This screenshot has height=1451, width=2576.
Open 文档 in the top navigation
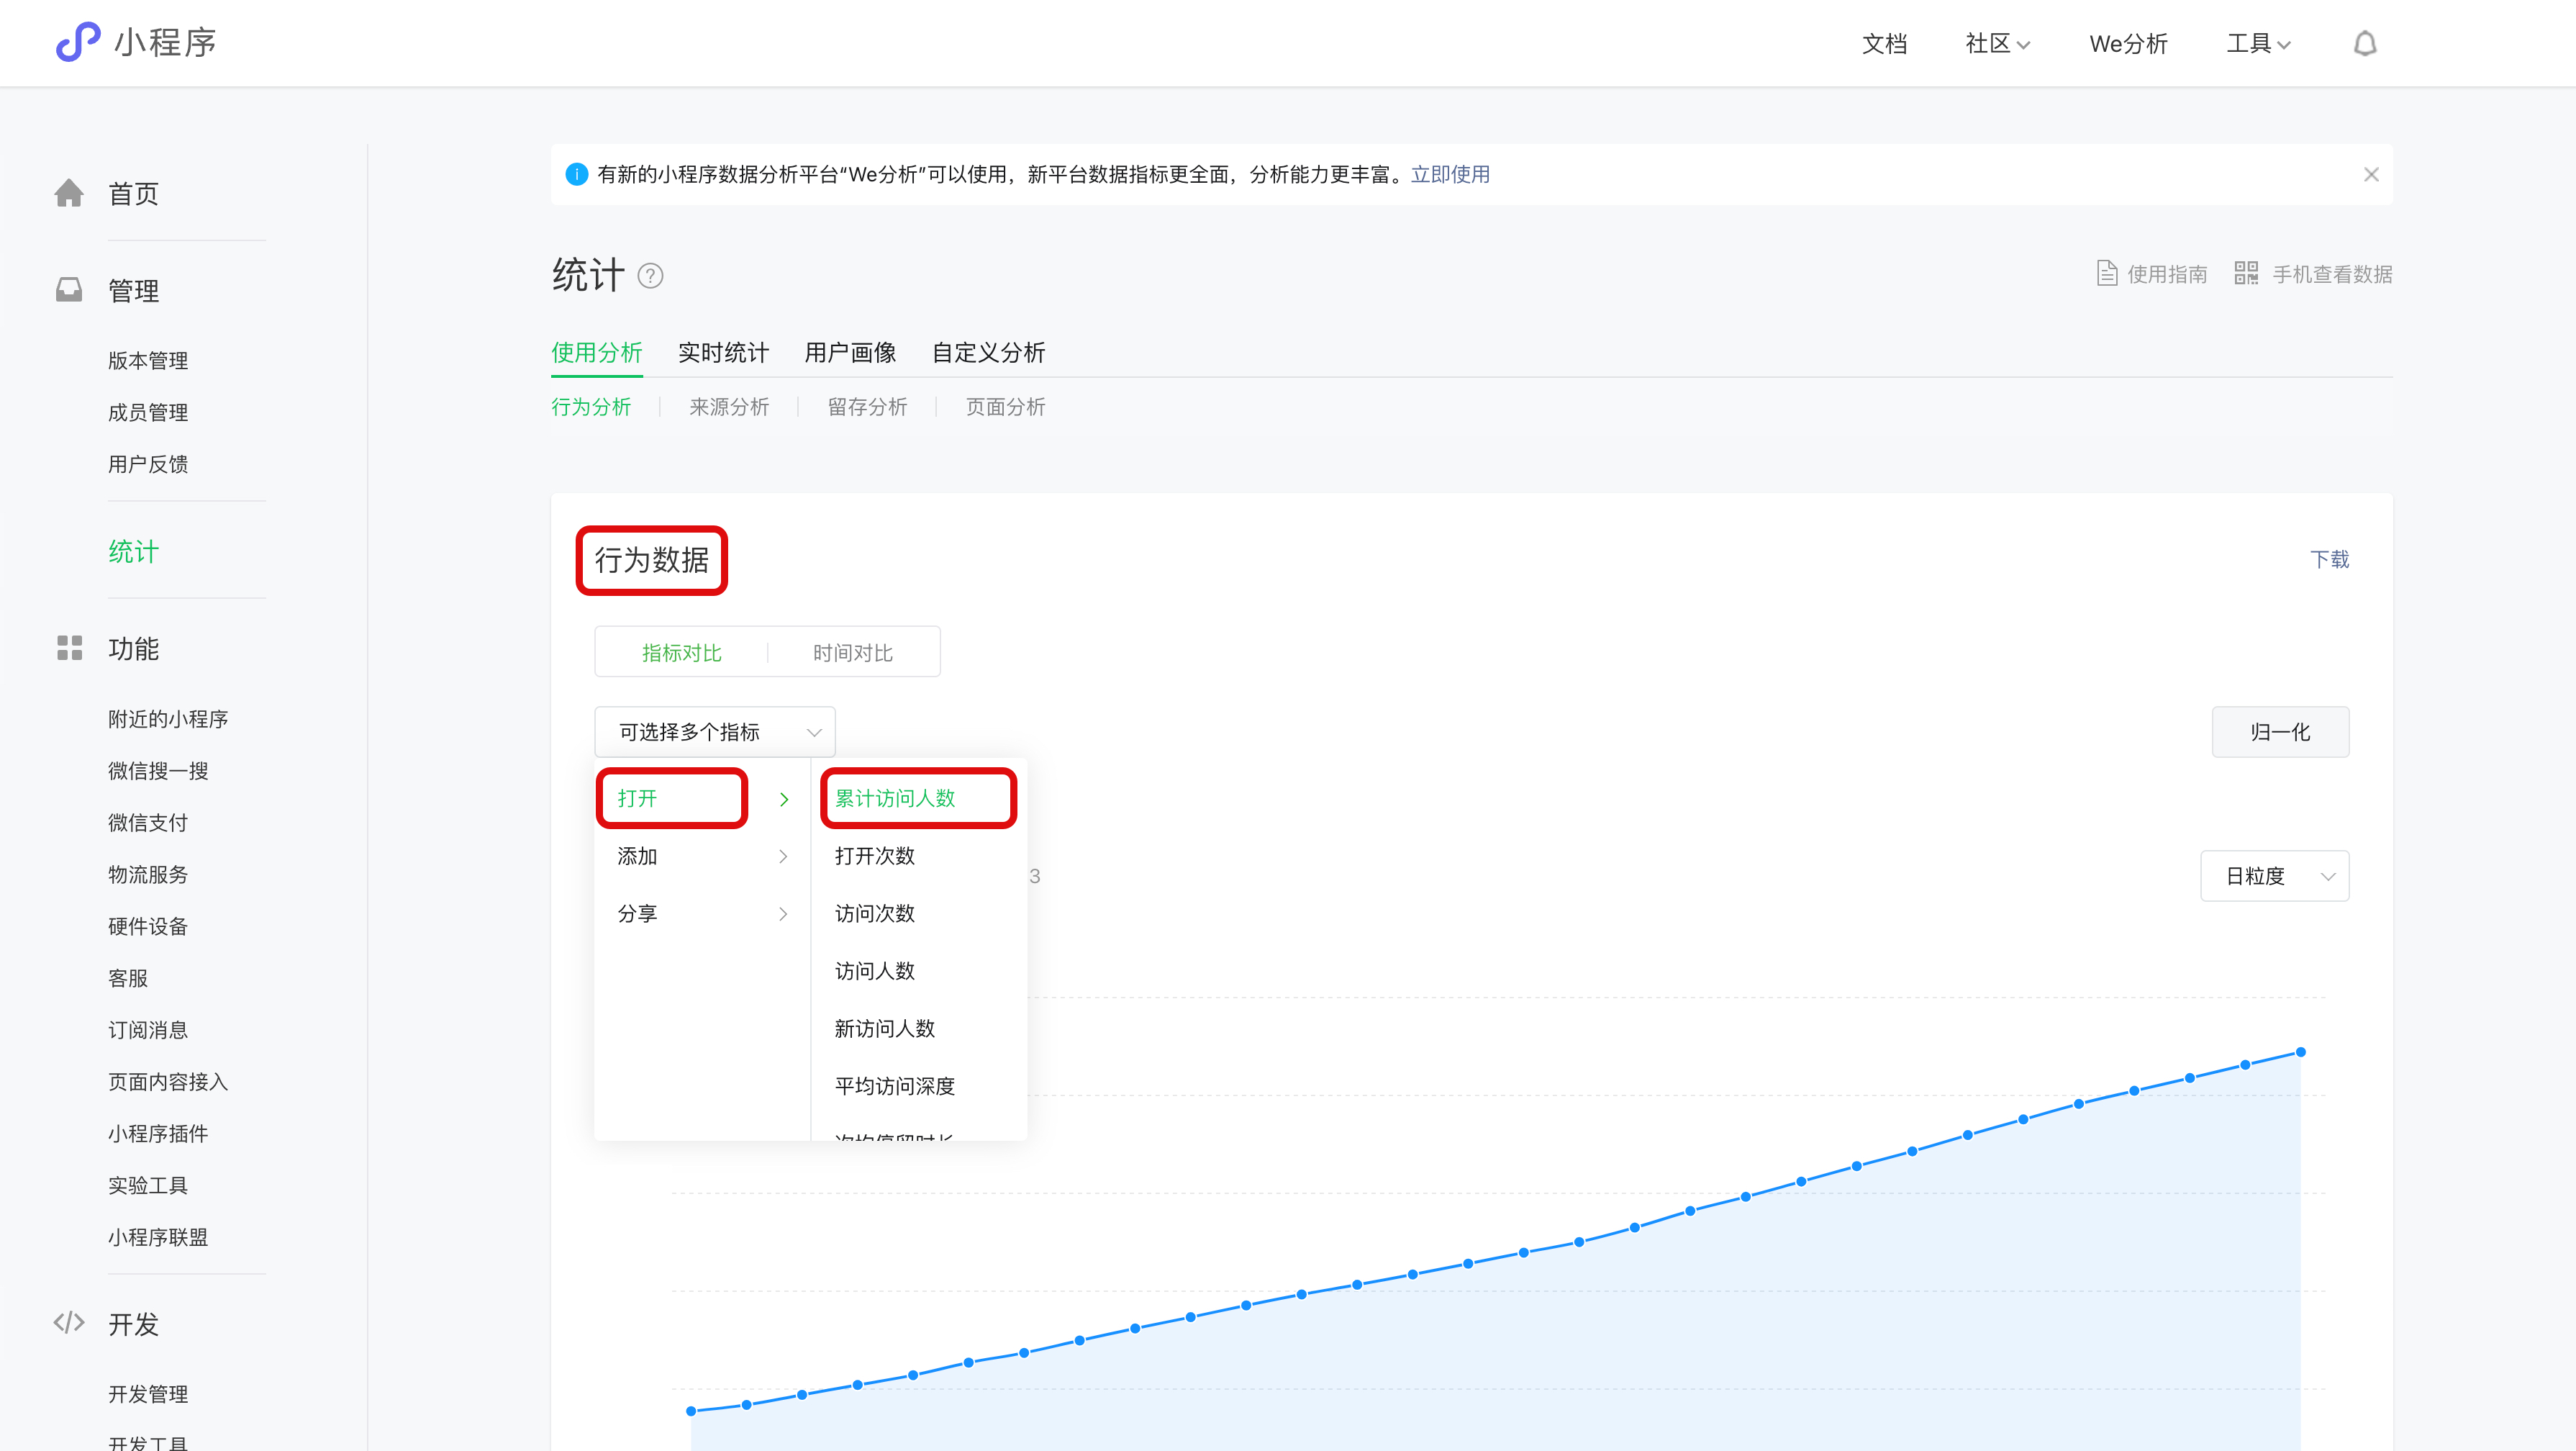coord(1885,44)
